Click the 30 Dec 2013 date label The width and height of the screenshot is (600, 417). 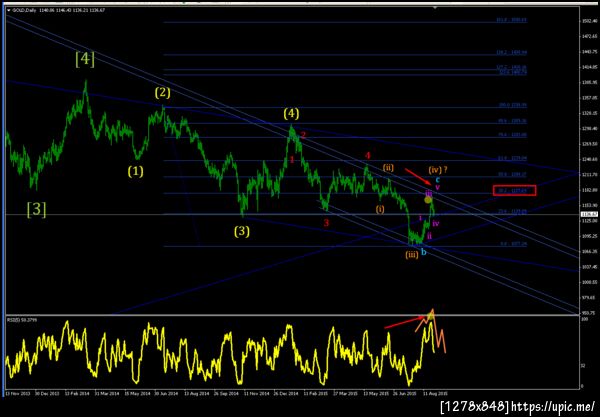pyautogui.click(x=47, y=393)
